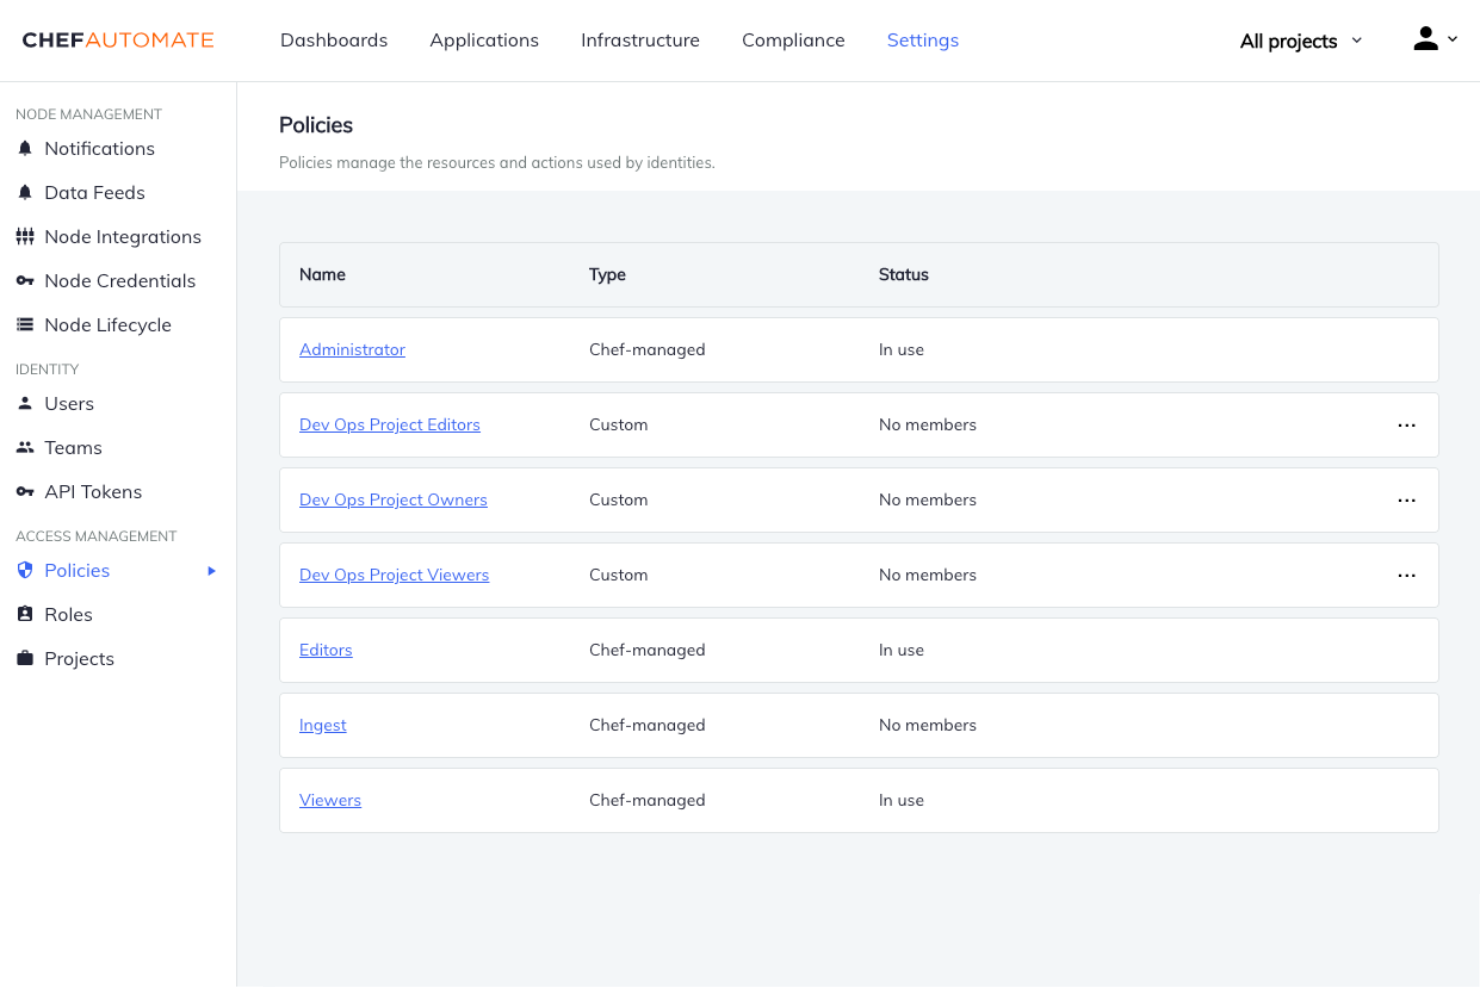The width and height of the screenshot is (1480, 987).
Task: Click the Chef Automate logo
Action: pyautogui.click(x=116, y=40)
